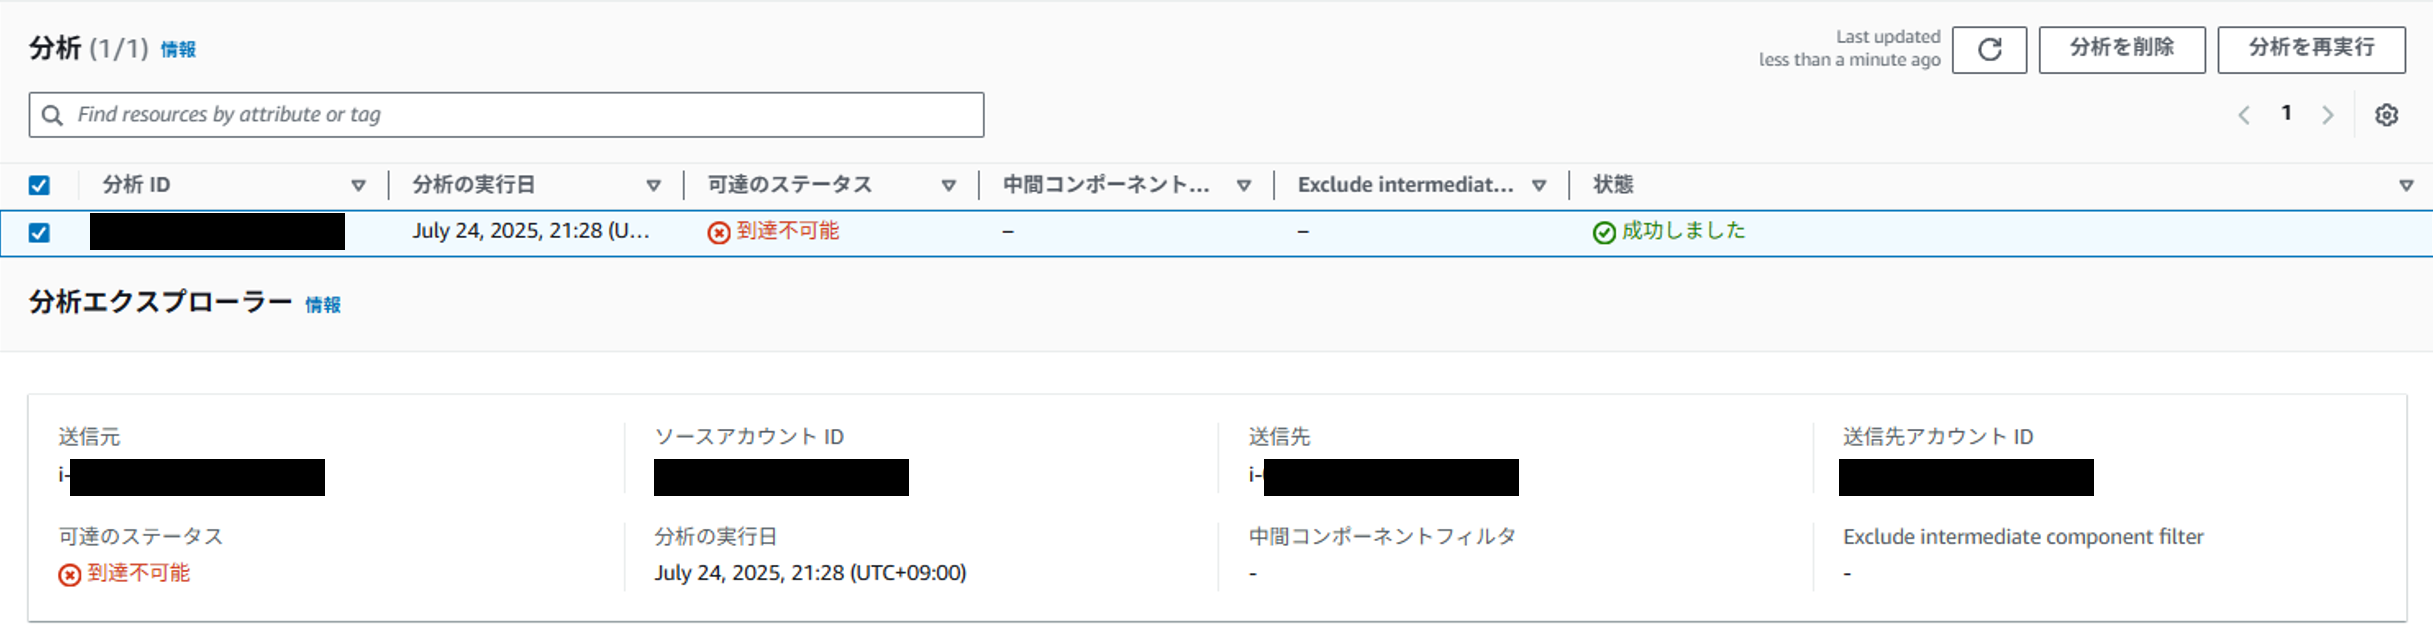2433x627 pixels.
Task: Click the ソースアカウント ID label
Action: pos(749,437)
